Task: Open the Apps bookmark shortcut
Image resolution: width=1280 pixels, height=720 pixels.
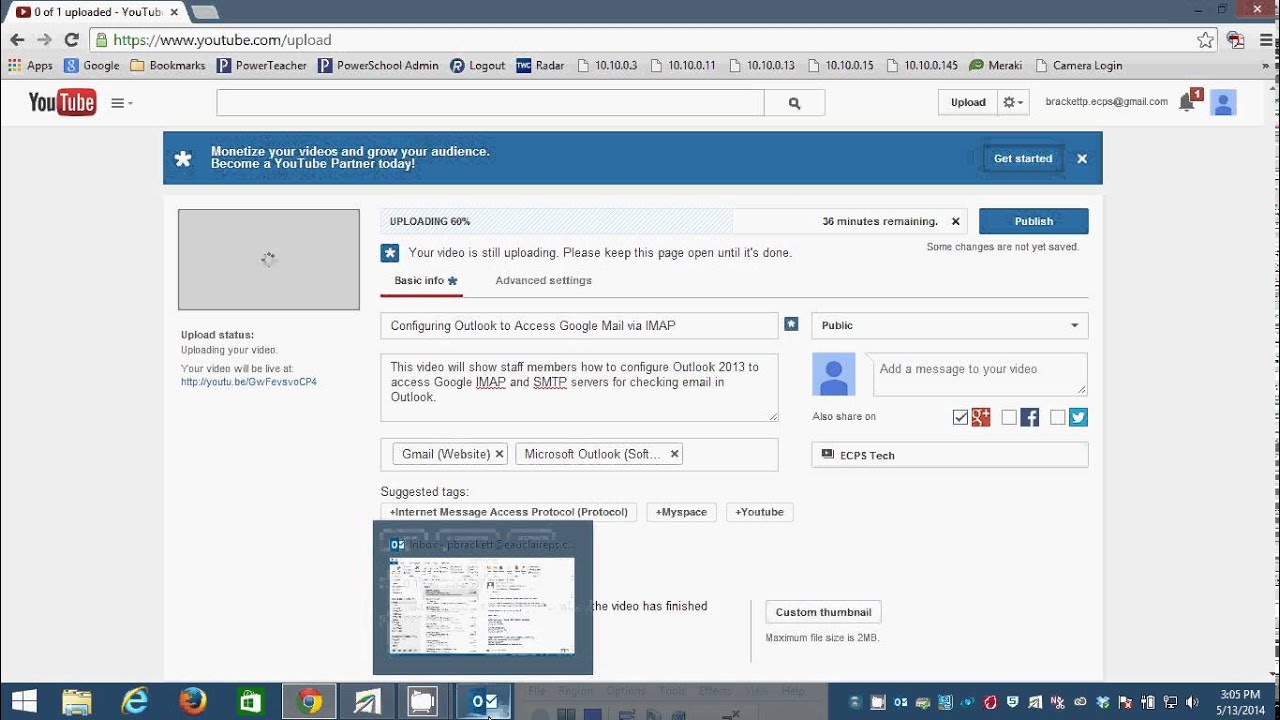Action: point(30,65)
